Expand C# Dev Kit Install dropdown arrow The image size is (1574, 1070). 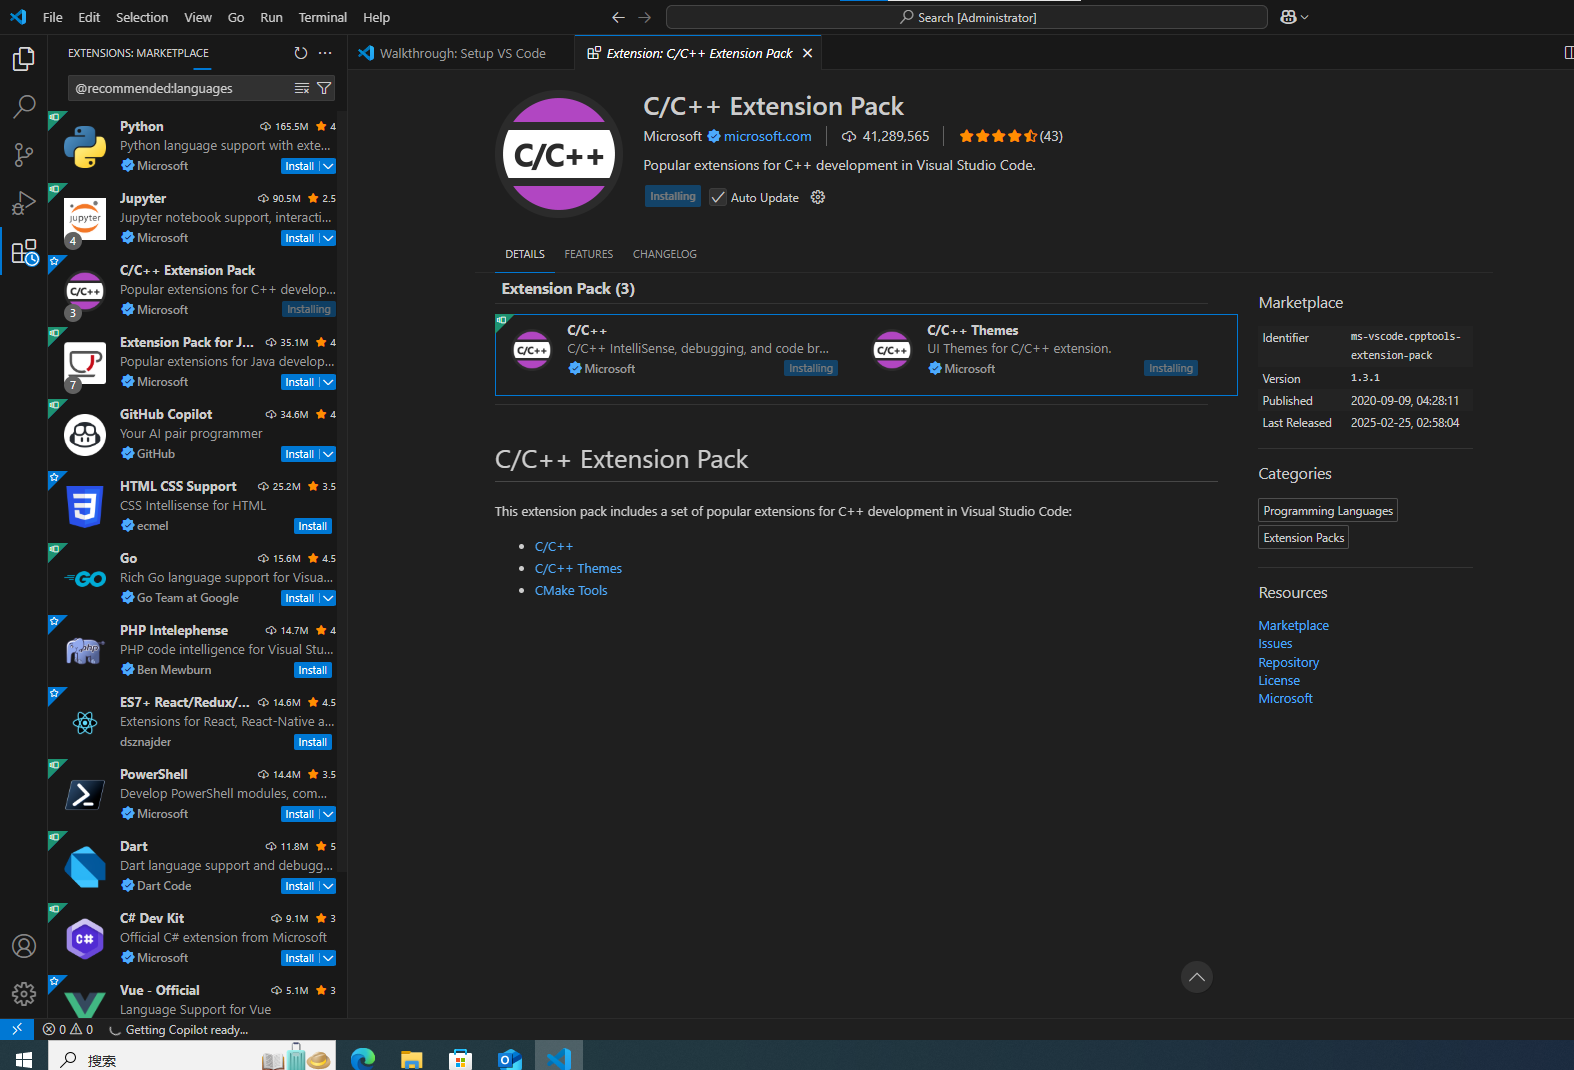328,958
